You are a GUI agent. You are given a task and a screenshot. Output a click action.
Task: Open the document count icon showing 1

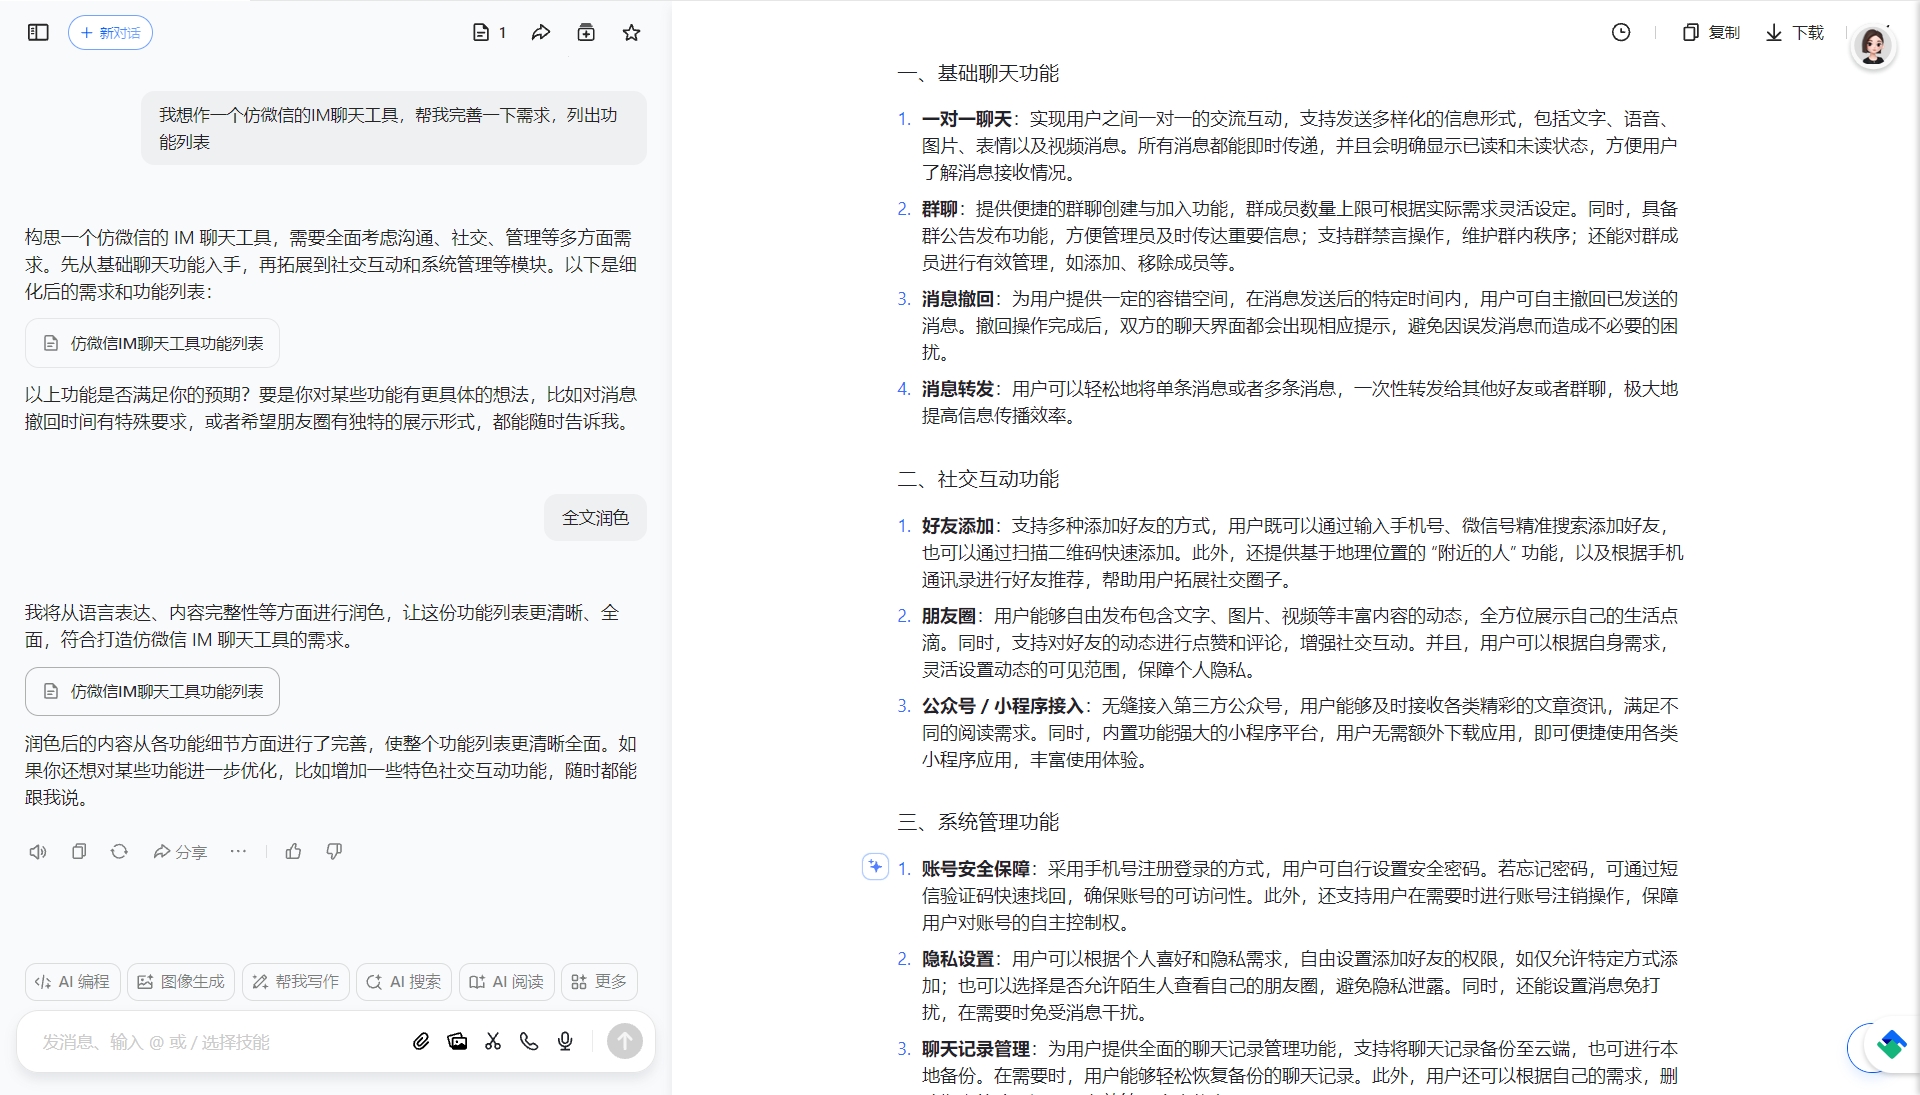tap(489, 33)
